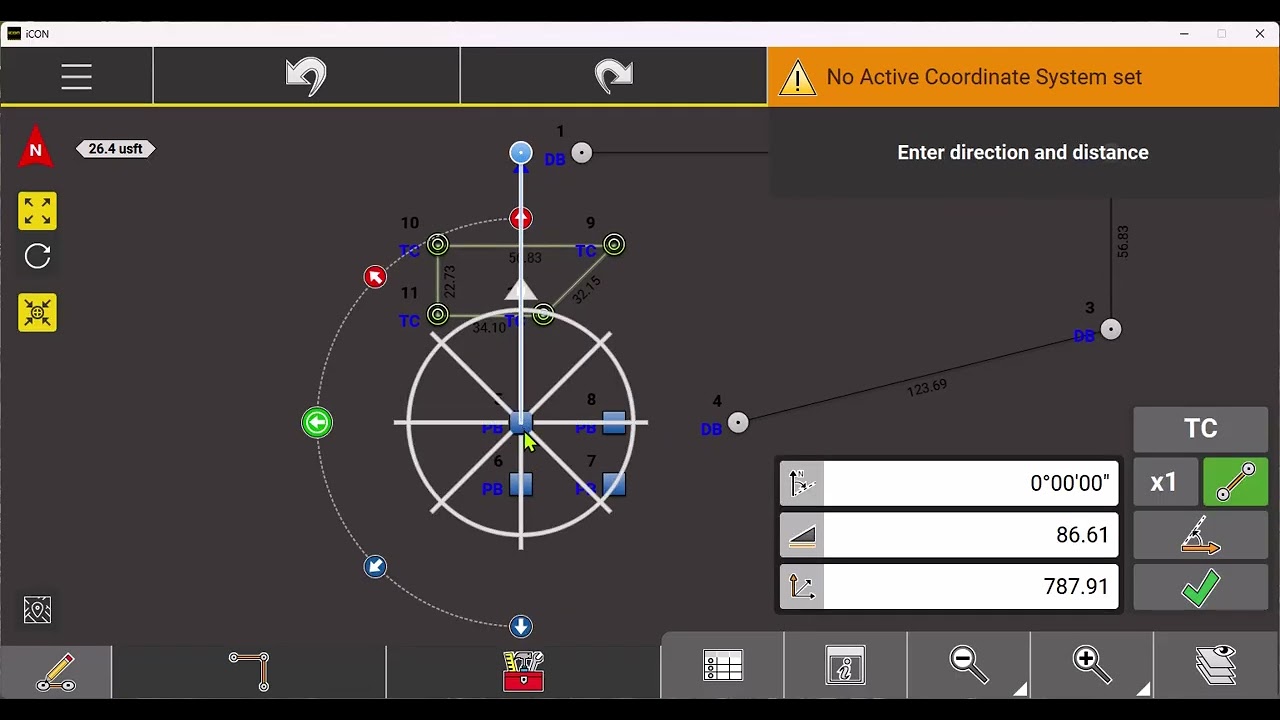
Task: Click the red up-arrow direction handle
Action: (x=521, y=218)
